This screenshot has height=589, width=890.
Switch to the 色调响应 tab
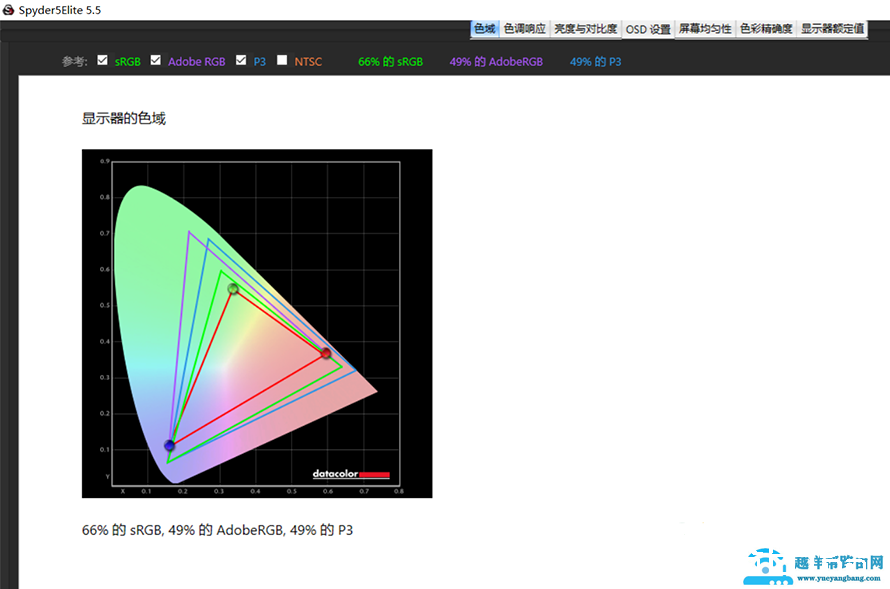tap(524, 29)
